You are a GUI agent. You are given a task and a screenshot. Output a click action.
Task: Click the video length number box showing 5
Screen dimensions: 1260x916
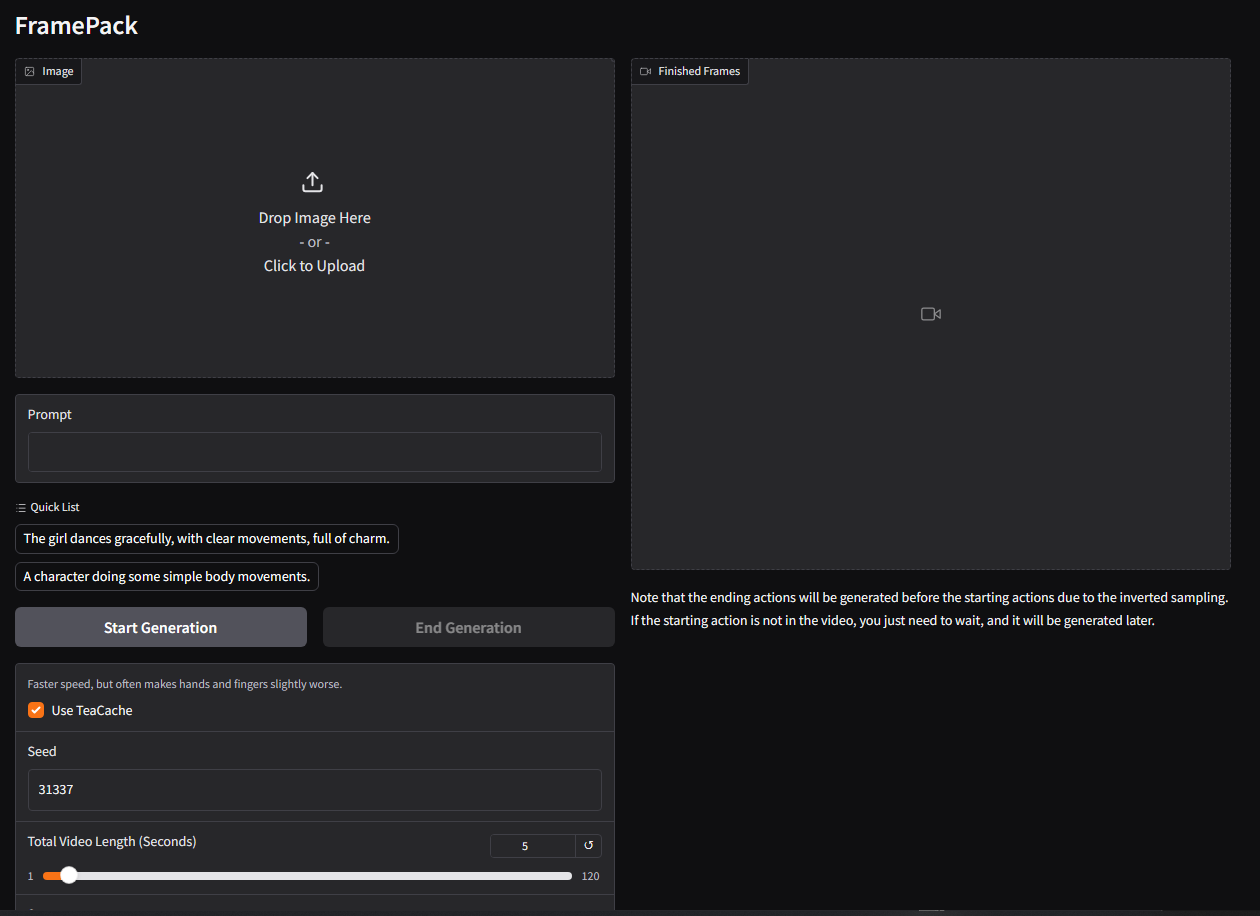click(x=533, y=846)
